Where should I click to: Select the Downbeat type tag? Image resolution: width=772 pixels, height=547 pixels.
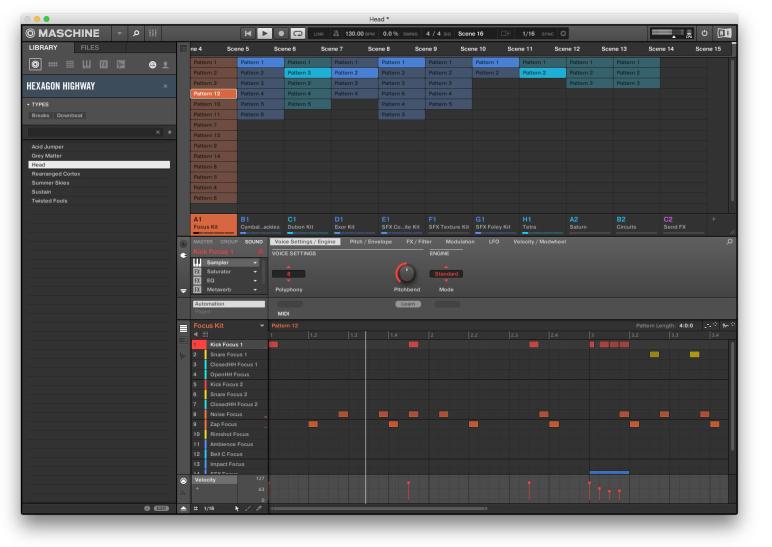pyautogui.click(x=69, y=116)
